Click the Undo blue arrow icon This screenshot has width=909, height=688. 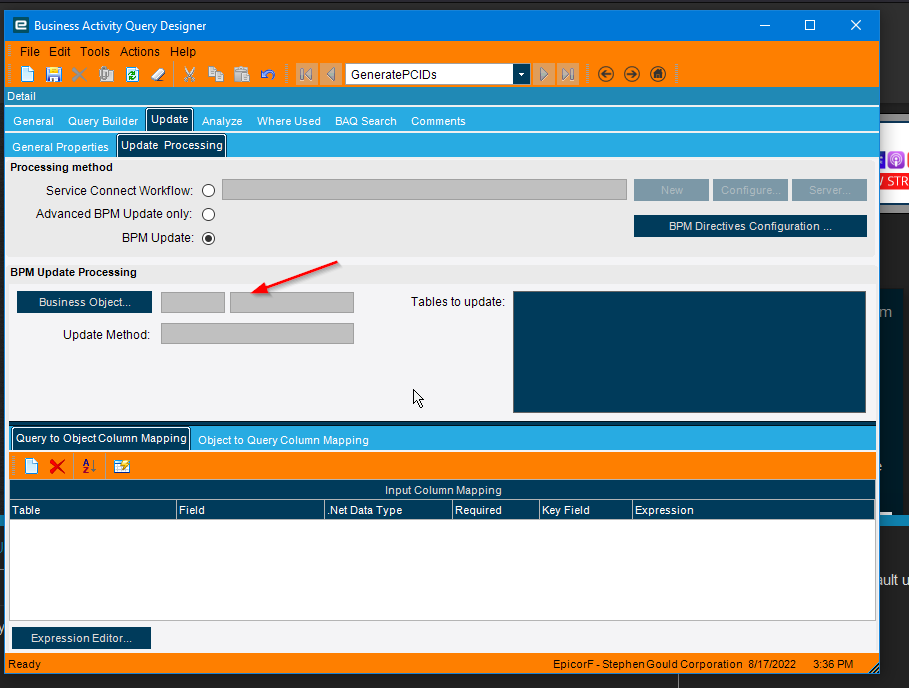[x=267, y=74]
